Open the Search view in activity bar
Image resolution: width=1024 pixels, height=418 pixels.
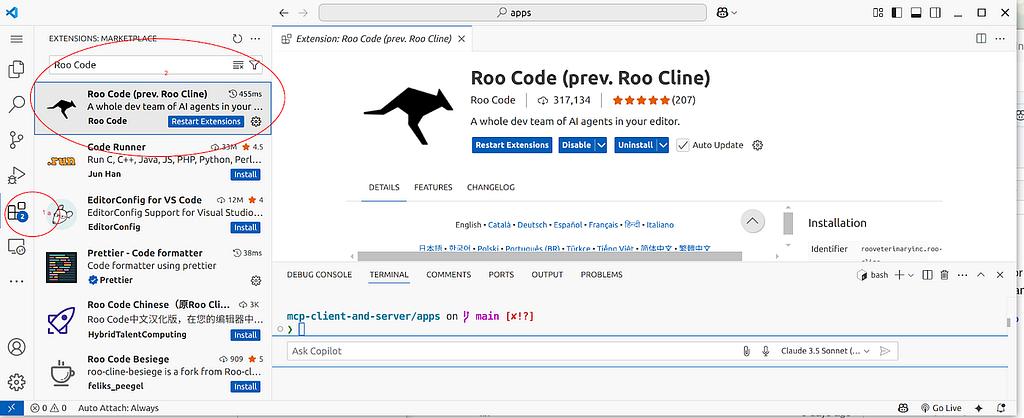coord(16,104)
